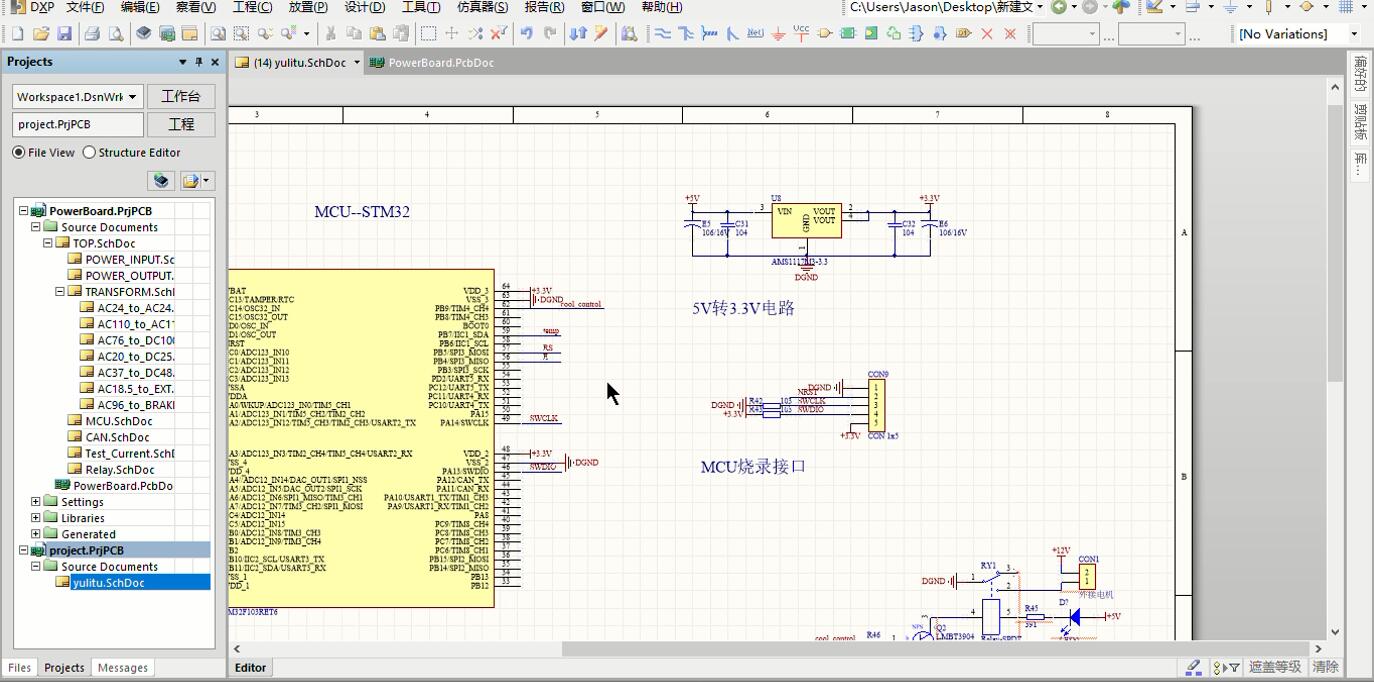Viewport: 1374px width, 682px height.
Task: Select MCU.SchDoc in the project tree
Action: (119, 421)
